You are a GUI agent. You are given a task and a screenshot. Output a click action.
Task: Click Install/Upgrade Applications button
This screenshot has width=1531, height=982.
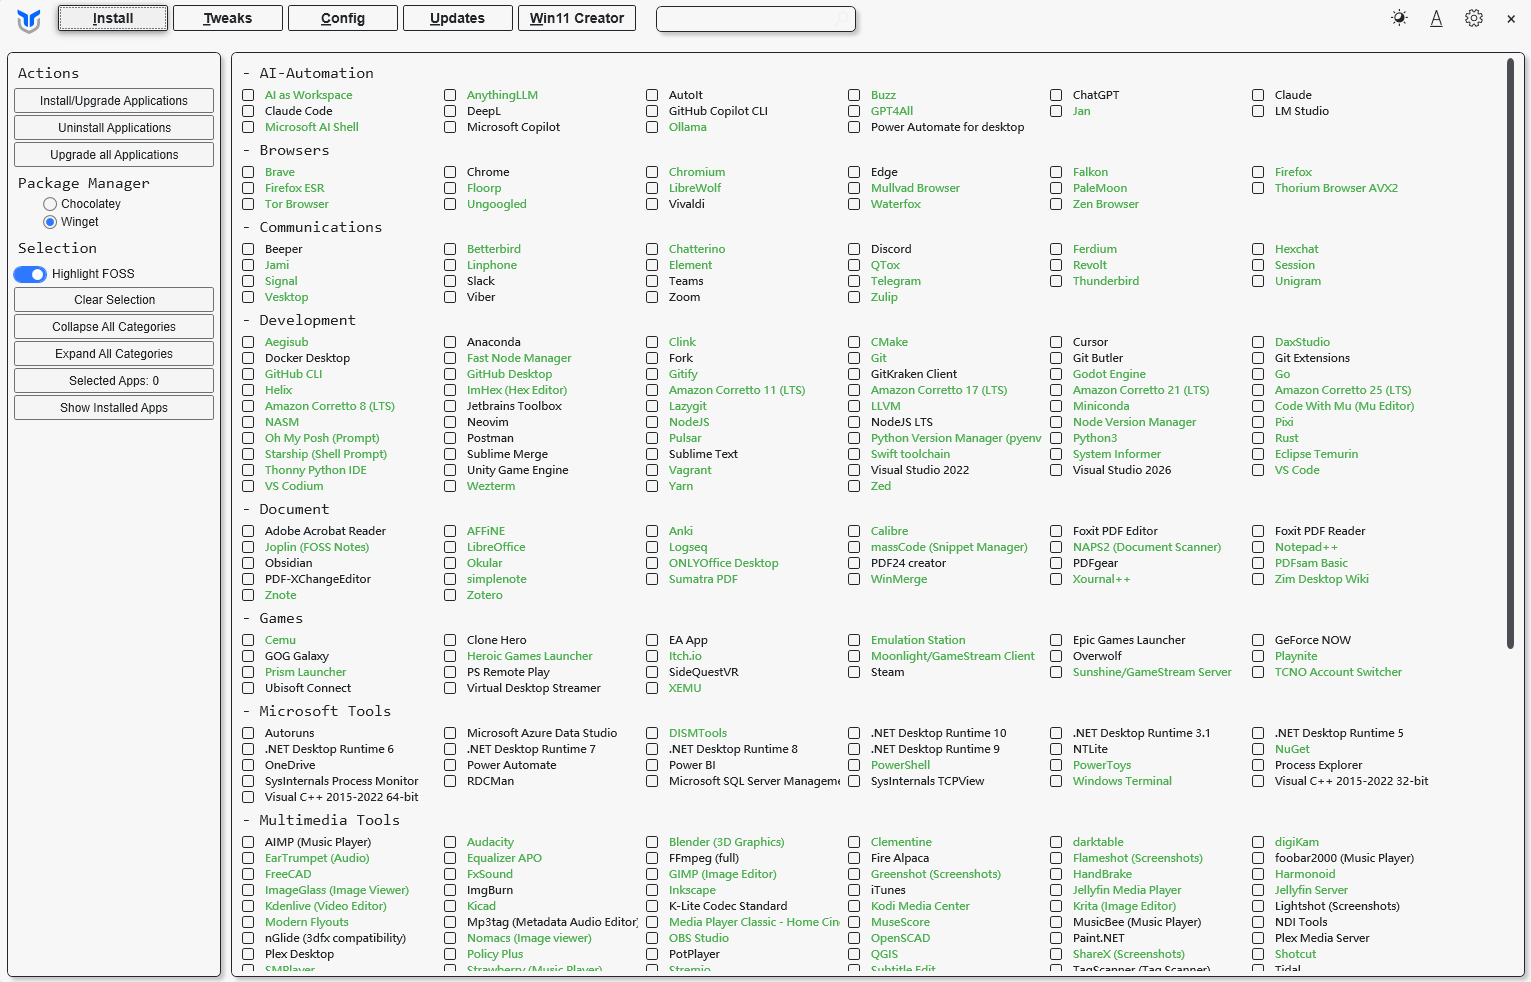point(114,101)
